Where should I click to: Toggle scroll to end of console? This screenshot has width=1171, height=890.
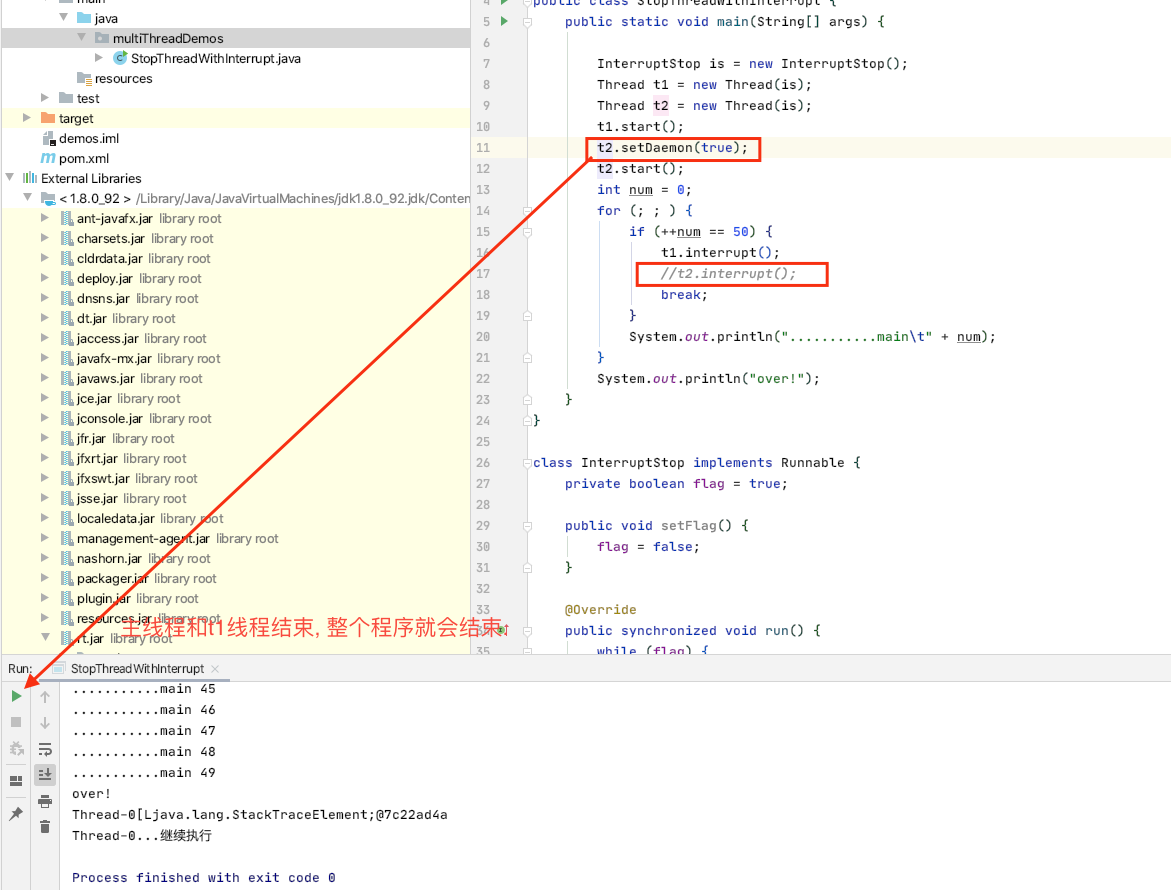(x=45, y=775)
